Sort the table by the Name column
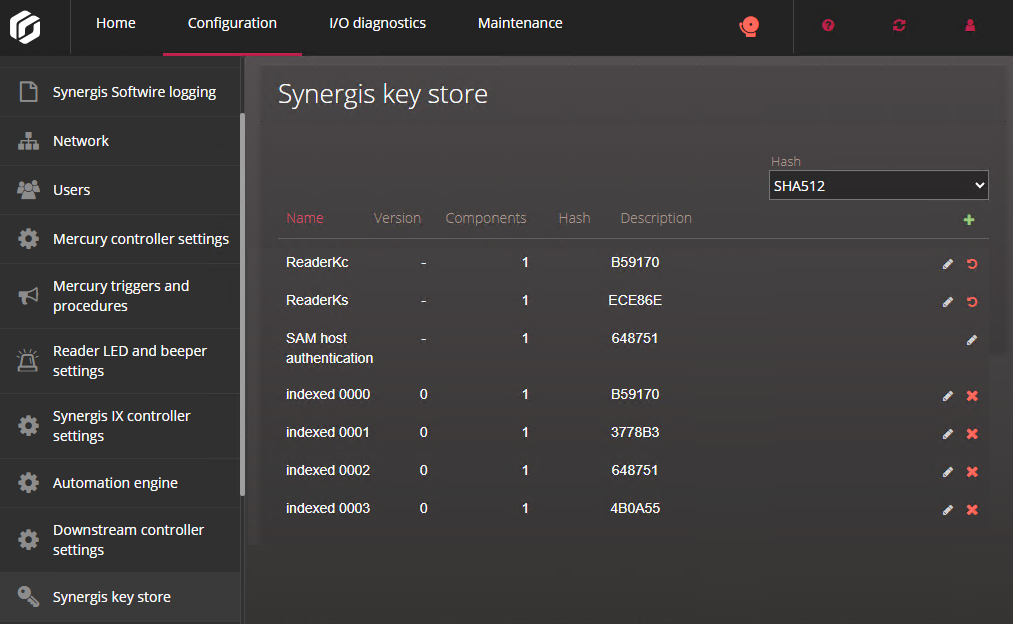Image resolution: width=1013 pixels, height=624 pixels. [x=304, y=218]
